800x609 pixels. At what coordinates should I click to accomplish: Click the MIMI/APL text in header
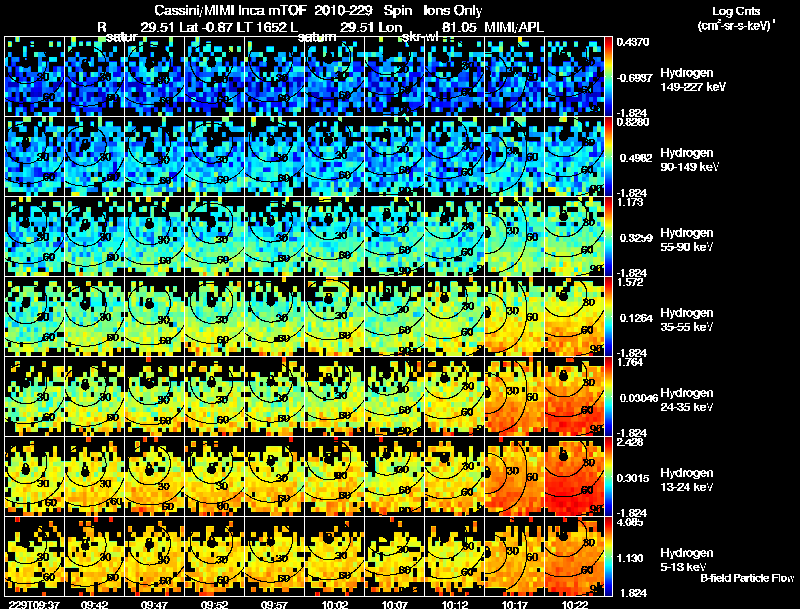coord(515,28)
